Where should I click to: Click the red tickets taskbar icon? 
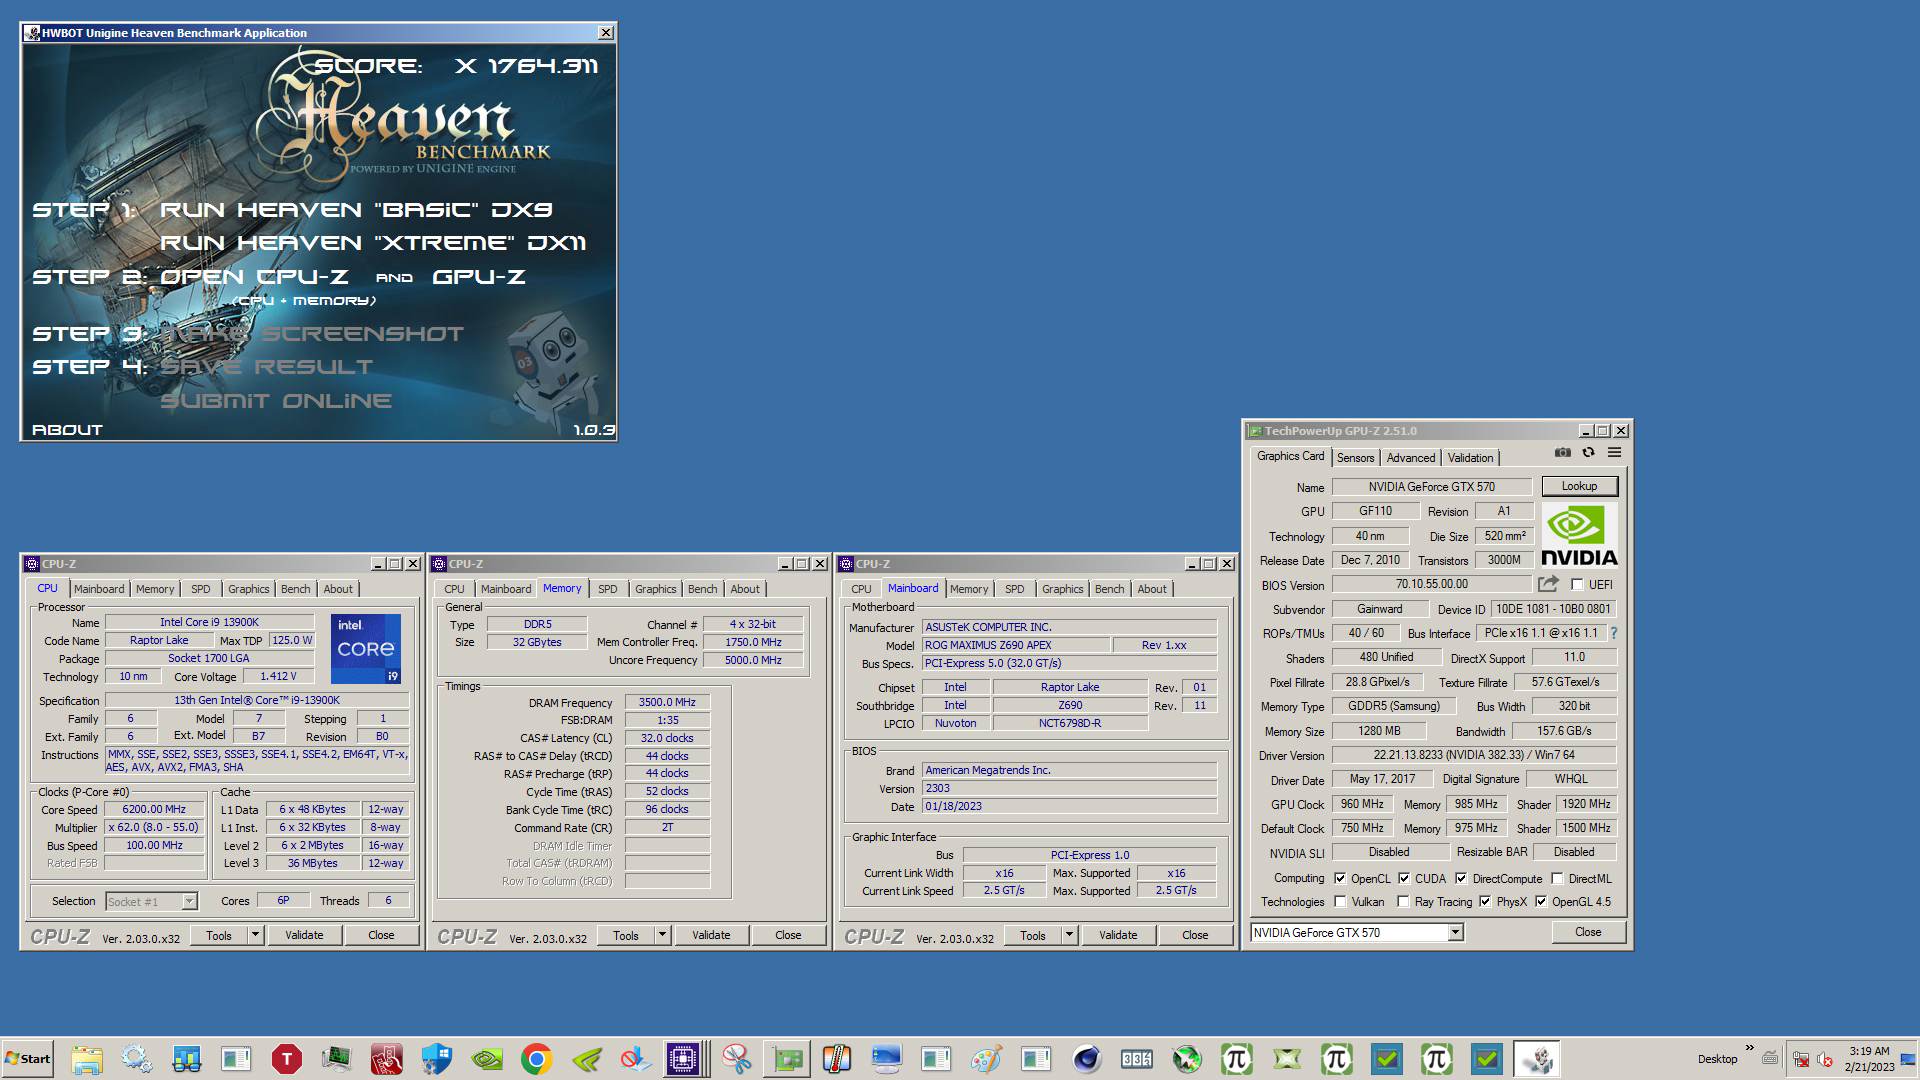point(387,1059)
